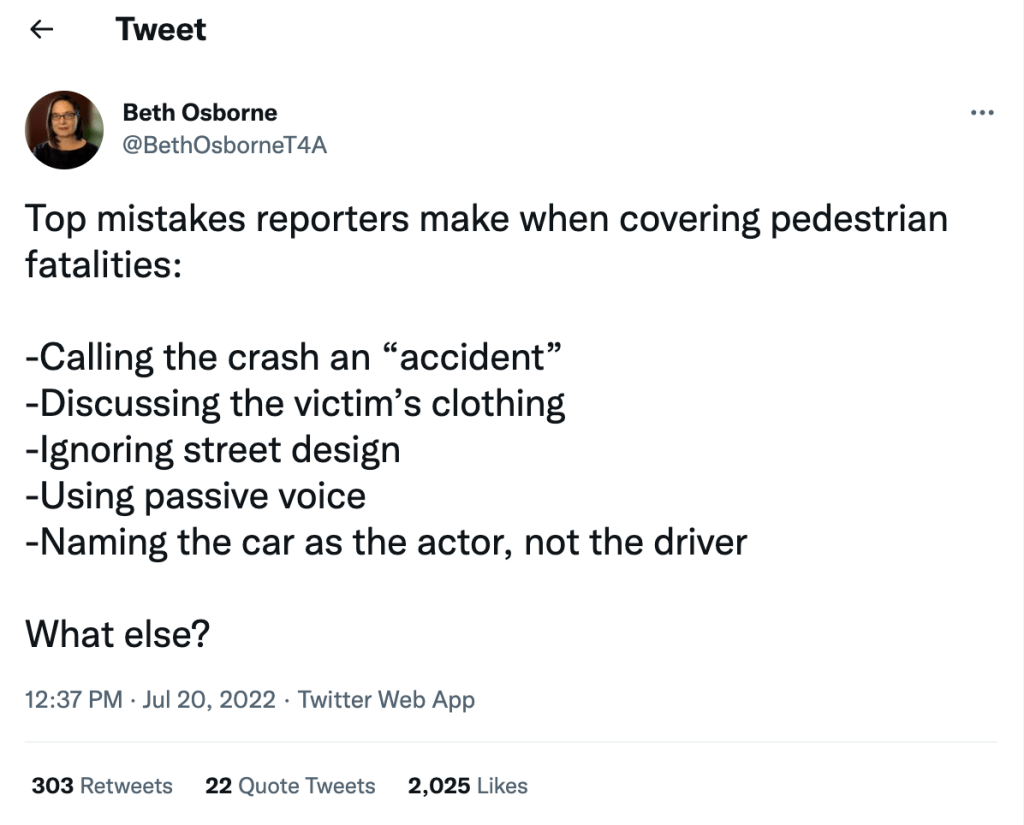Click the "Ignoring street design" line
The height and width of the screenshot is (825, 1024).
[213, 449]
